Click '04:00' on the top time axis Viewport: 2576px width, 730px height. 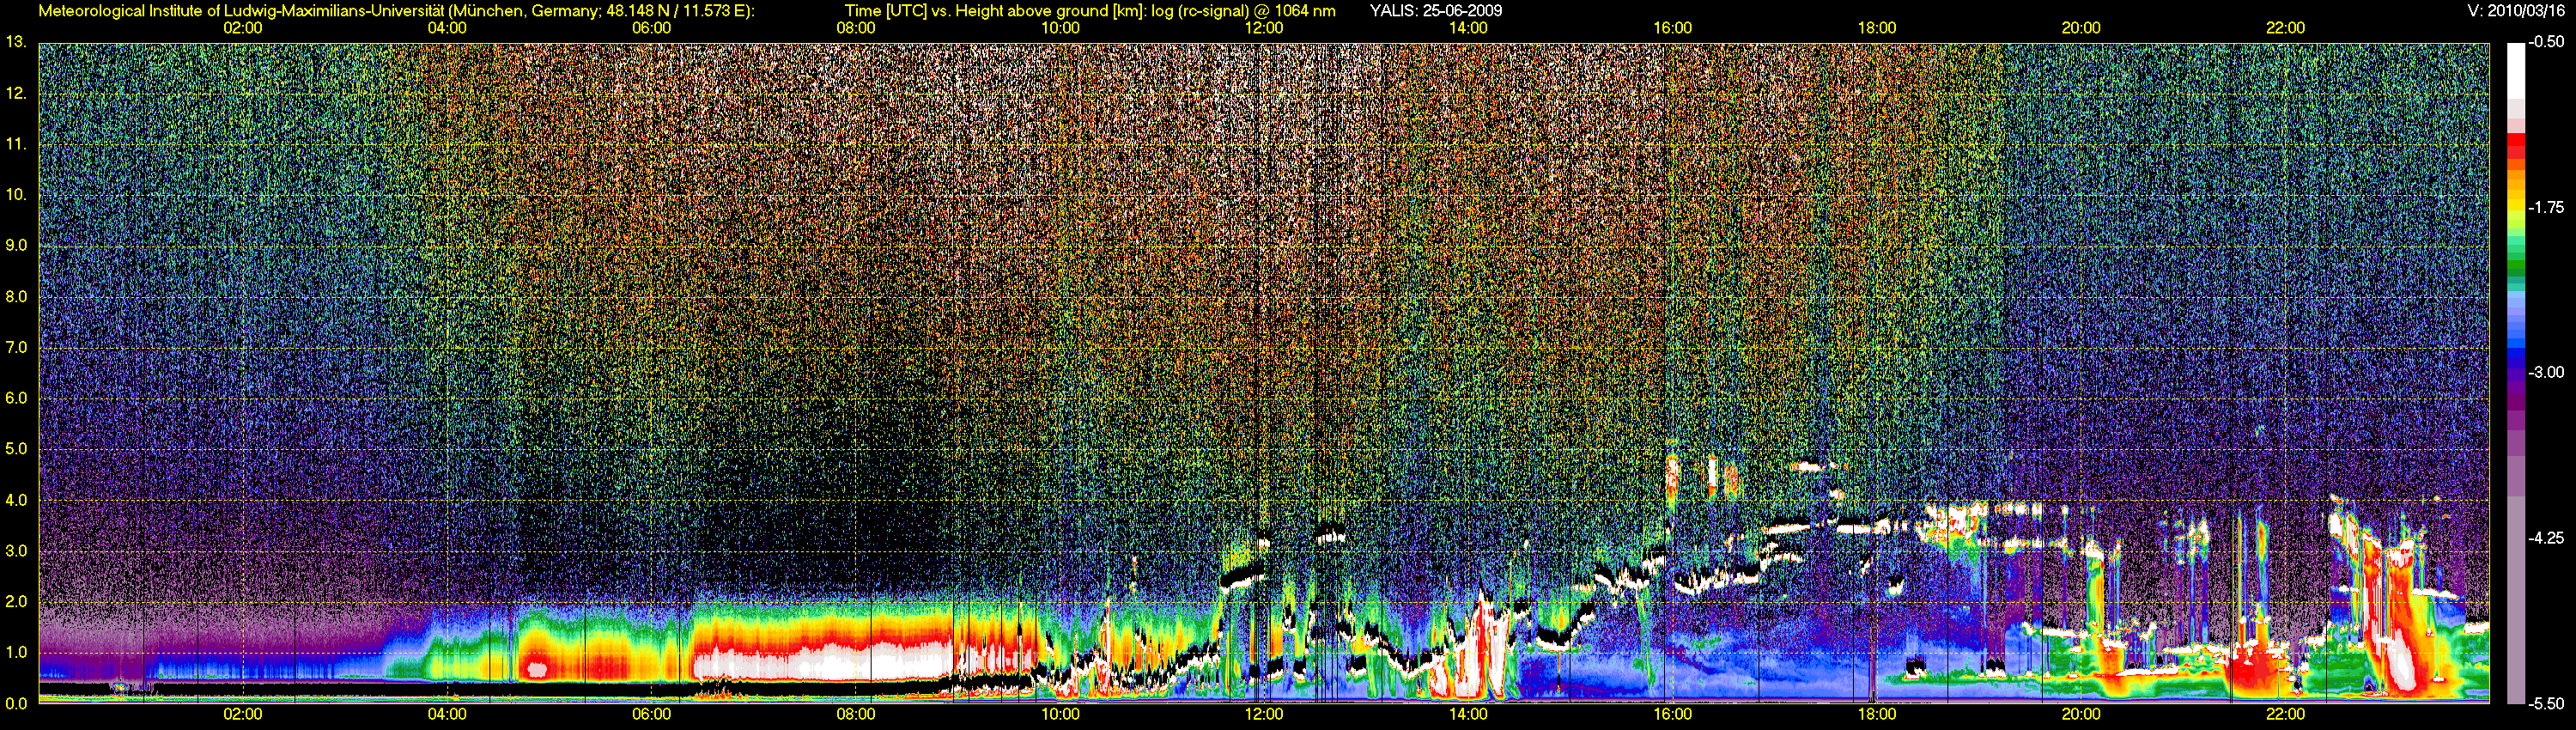pos(447,28)
